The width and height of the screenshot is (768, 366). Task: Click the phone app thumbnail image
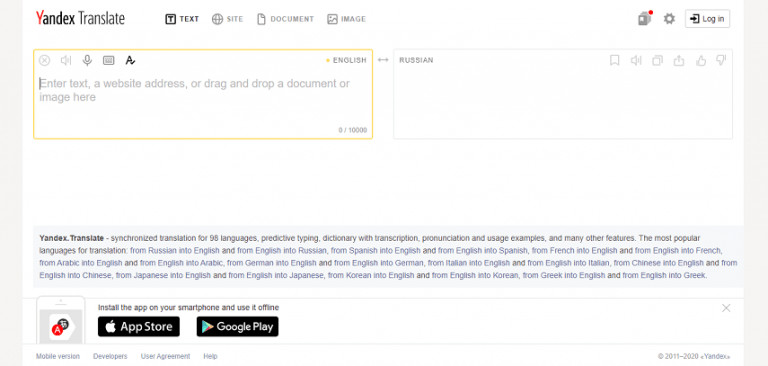(x=61, y=321)
